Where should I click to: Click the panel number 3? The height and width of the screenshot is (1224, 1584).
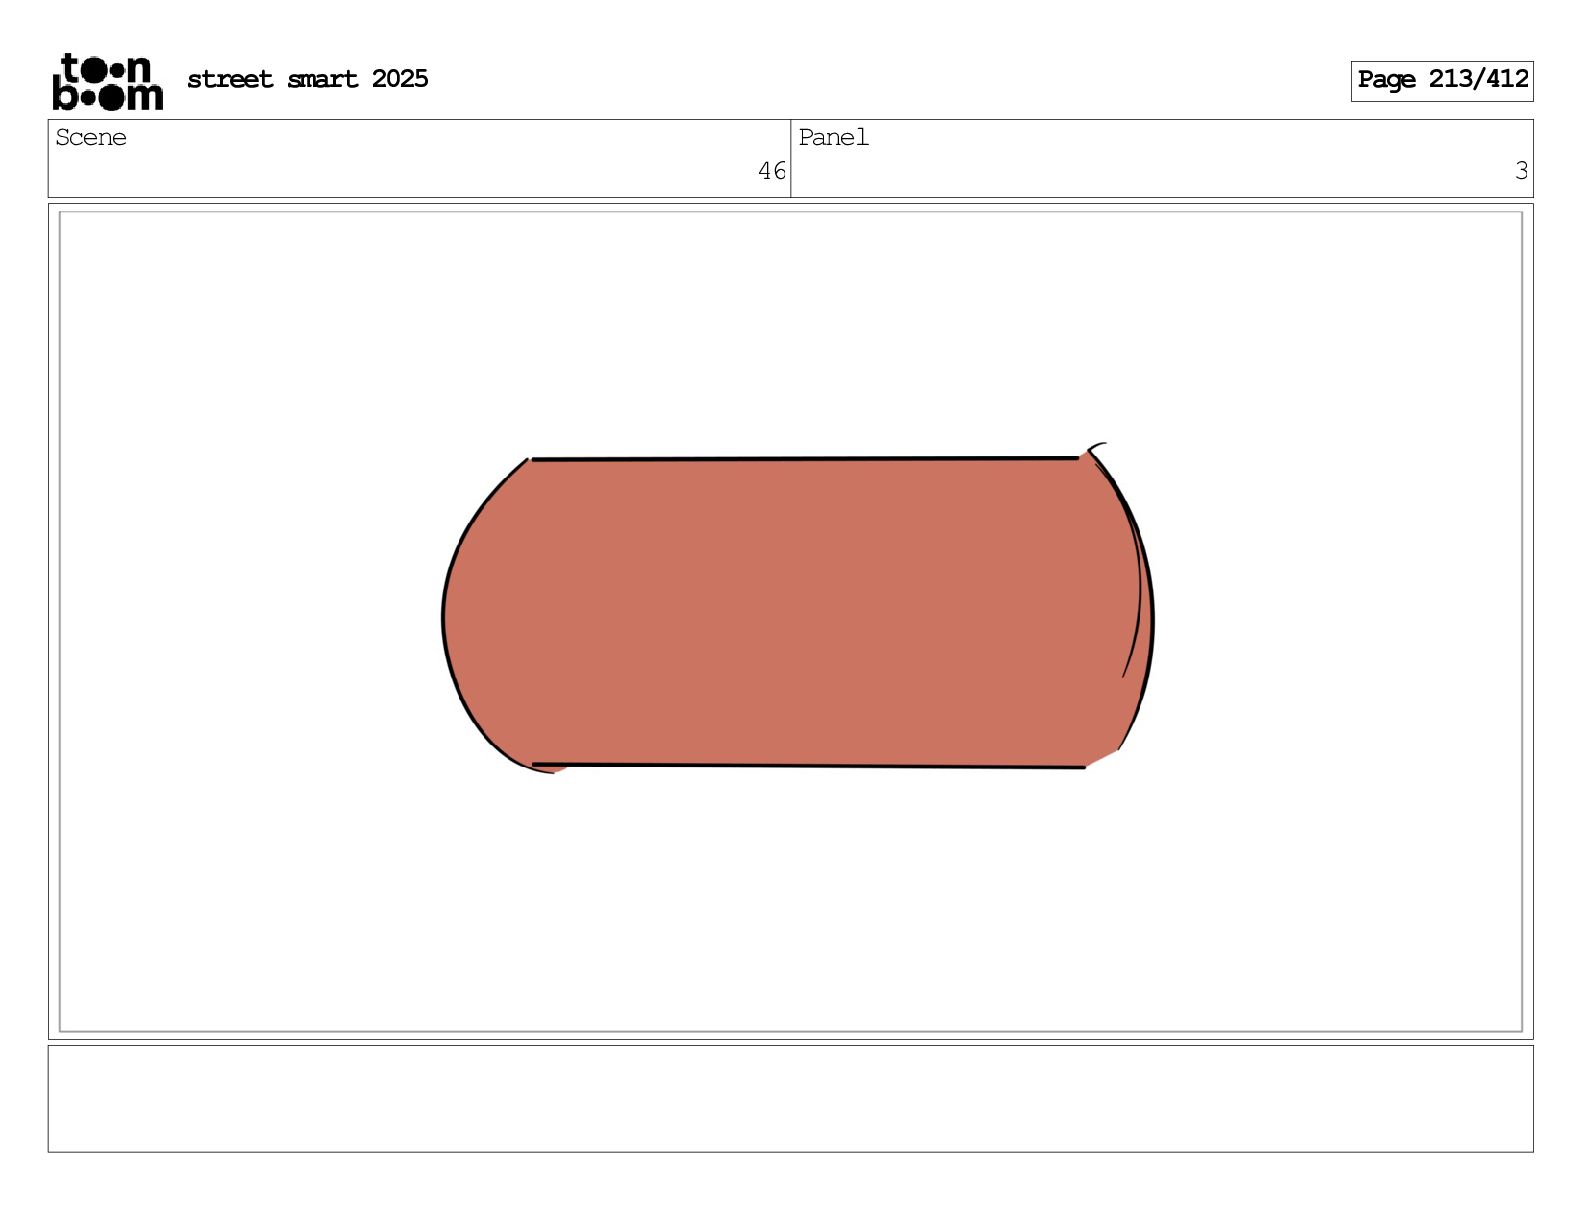click(x=1521, y=172)
